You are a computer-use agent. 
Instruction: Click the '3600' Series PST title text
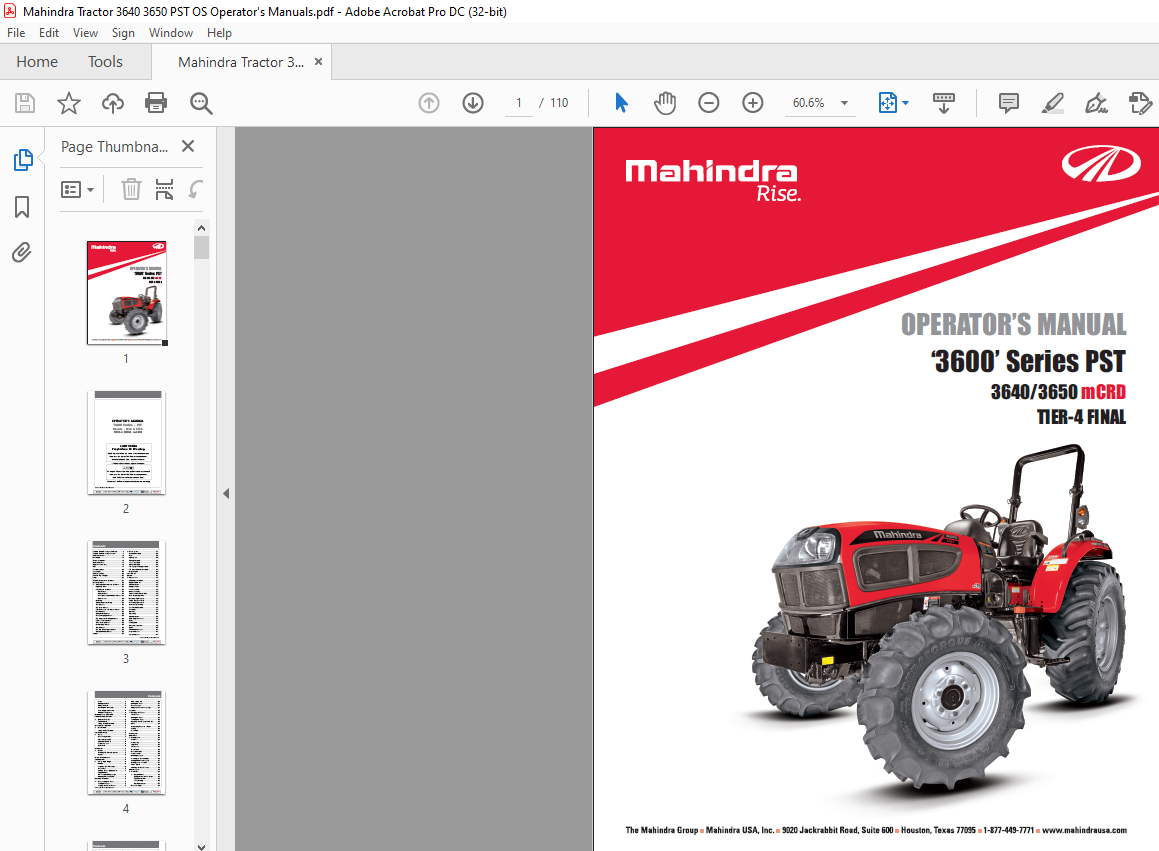1028,362
